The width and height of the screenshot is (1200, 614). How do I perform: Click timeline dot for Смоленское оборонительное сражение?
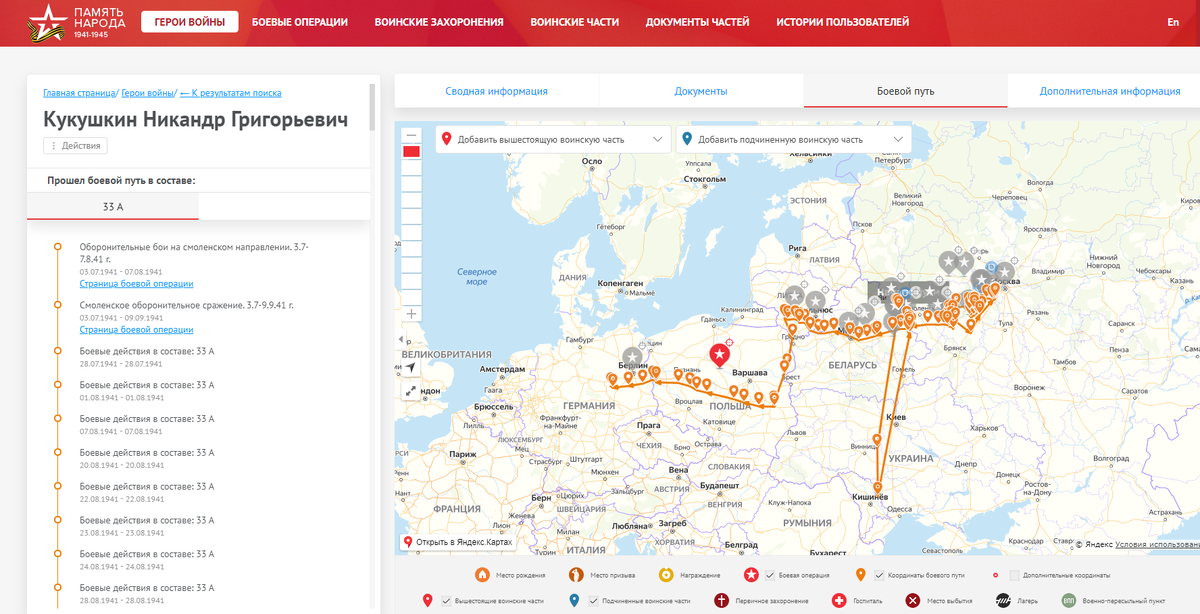[x=57, y=305]
